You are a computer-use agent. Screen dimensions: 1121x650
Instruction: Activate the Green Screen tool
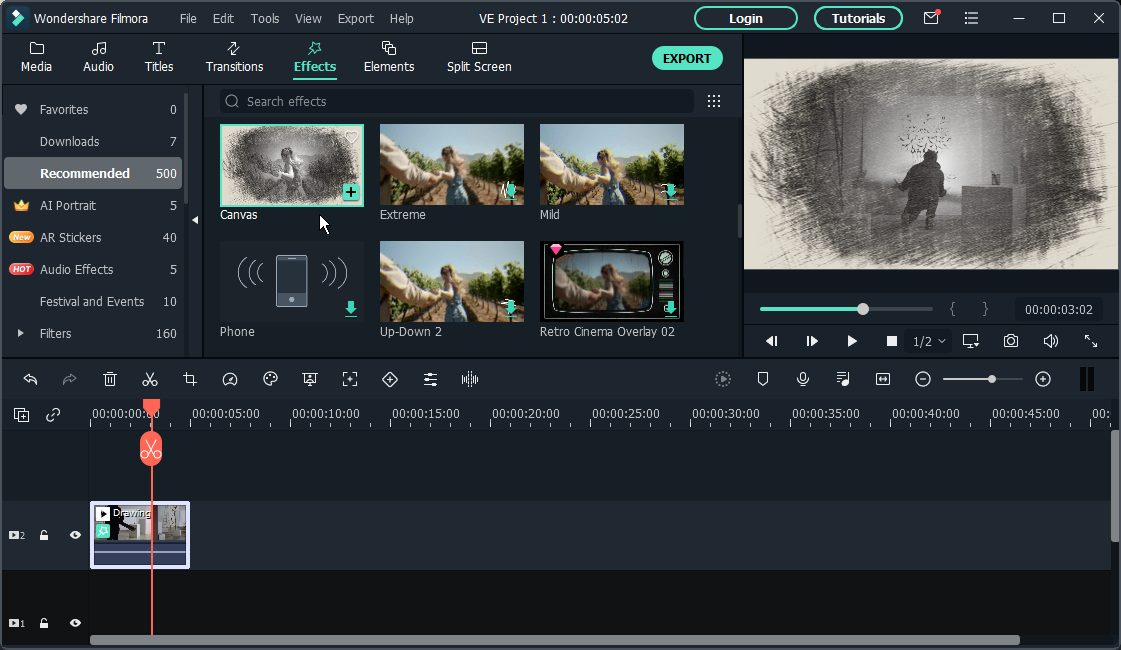(309, 379)
